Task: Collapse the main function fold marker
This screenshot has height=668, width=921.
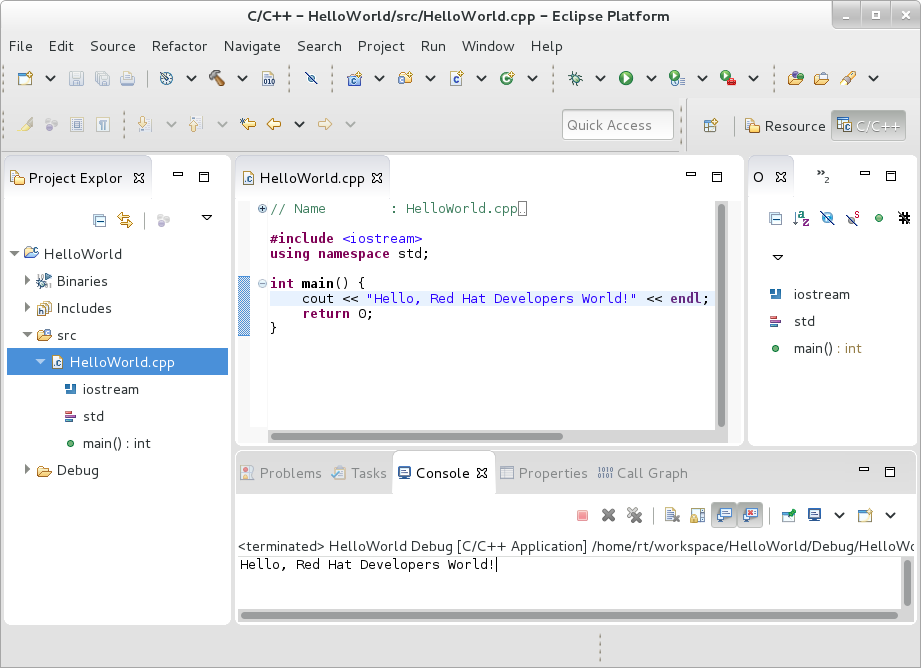Action: click(x=263, y=283)
